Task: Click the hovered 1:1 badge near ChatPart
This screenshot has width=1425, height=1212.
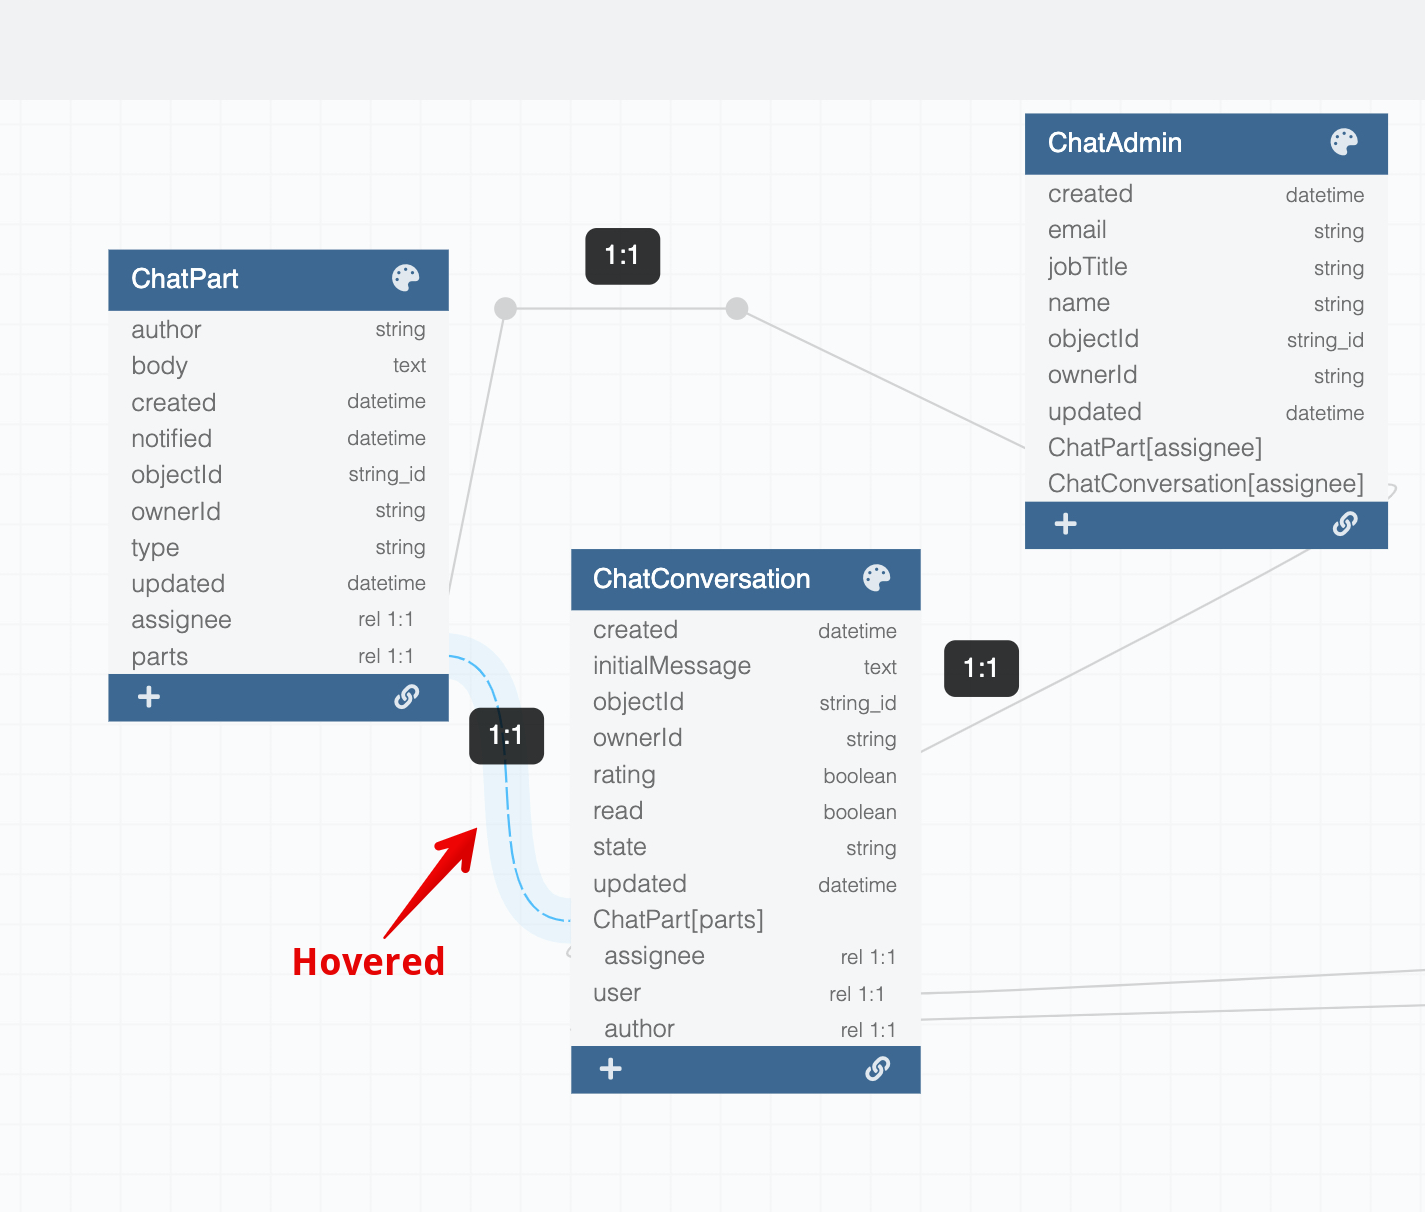Action: [506, 735]
